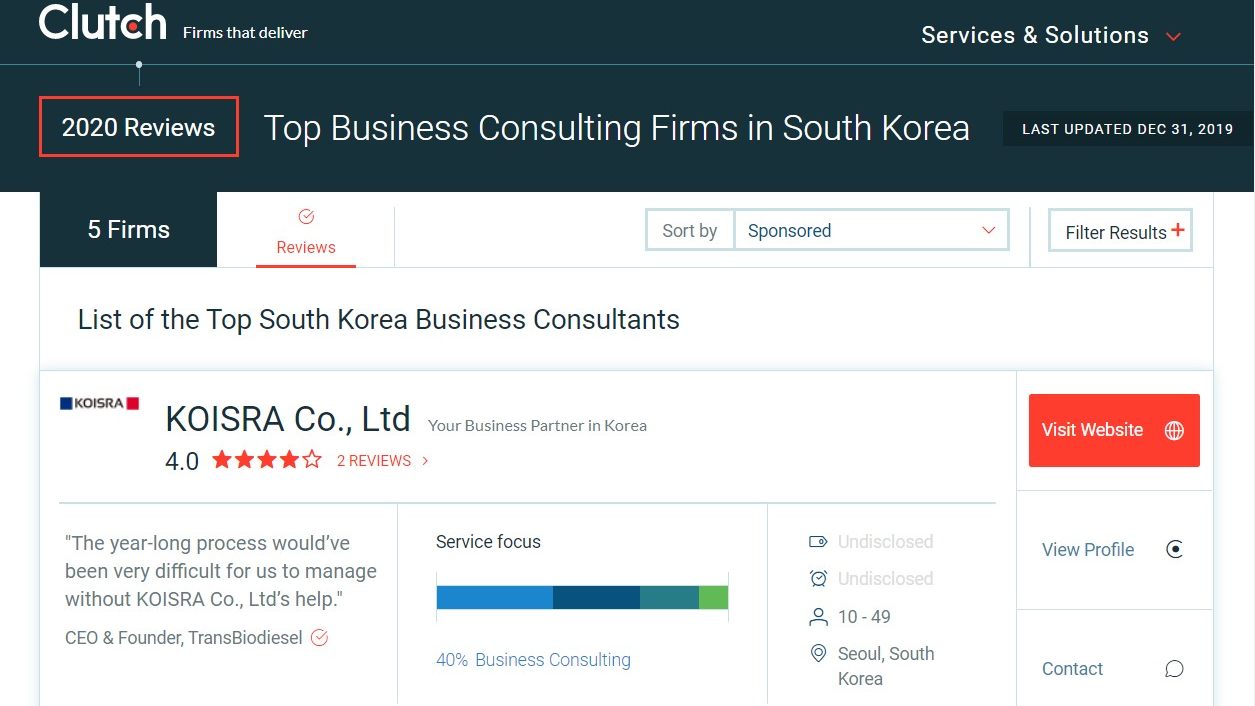Click the employees person icon
This screenshot has width=1255, height=706.
(818, 616)
